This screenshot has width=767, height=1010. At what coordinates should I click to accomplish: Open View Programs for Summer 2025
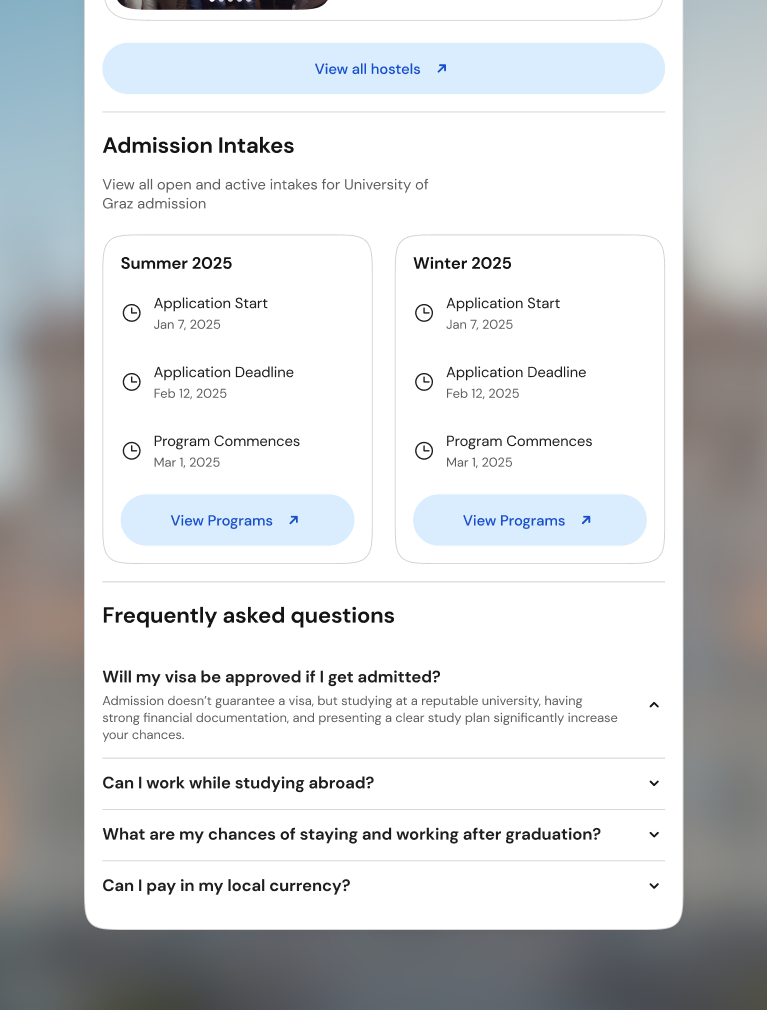(237, 520)
